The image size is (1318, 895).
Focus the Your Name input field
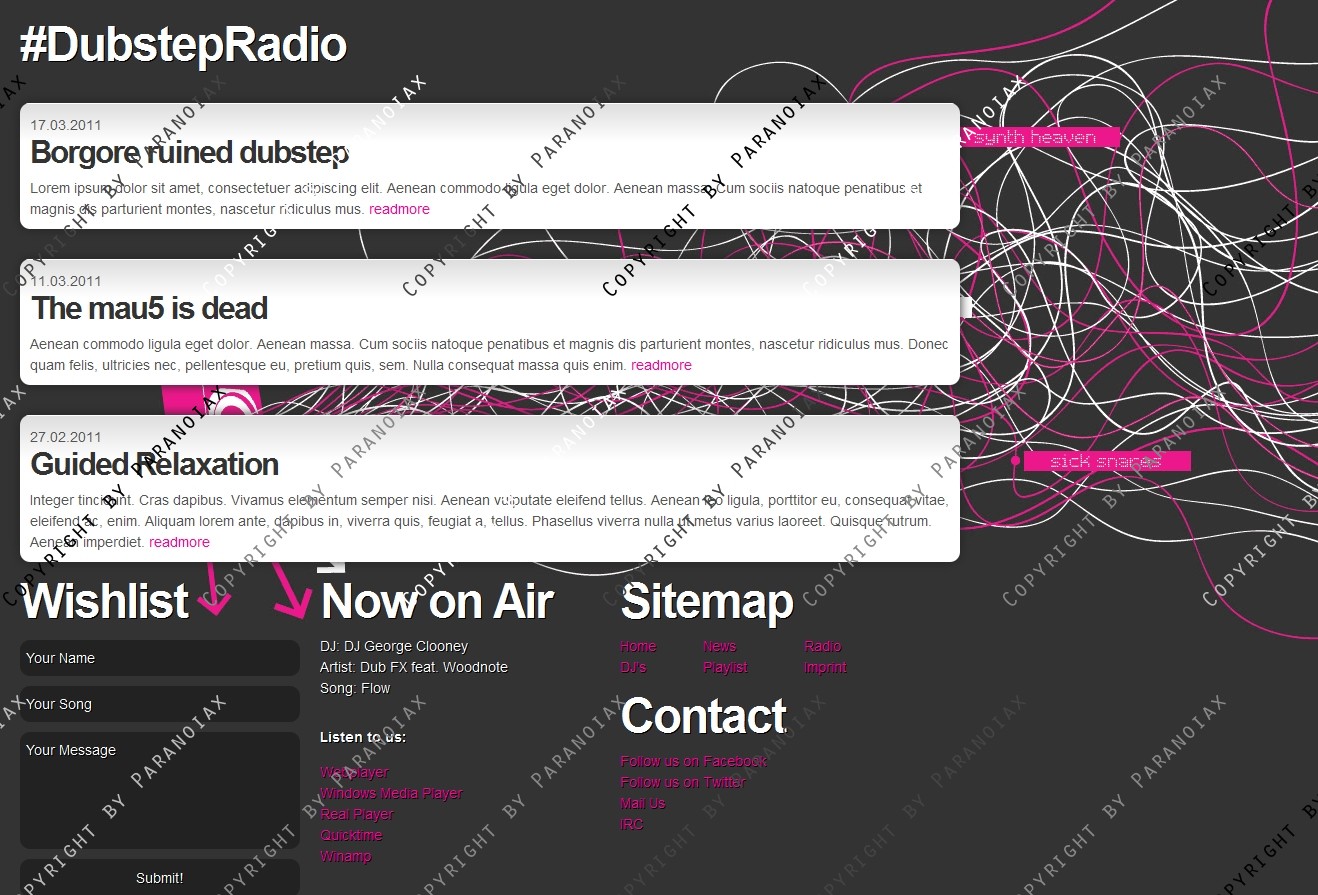tap(160, 659)
